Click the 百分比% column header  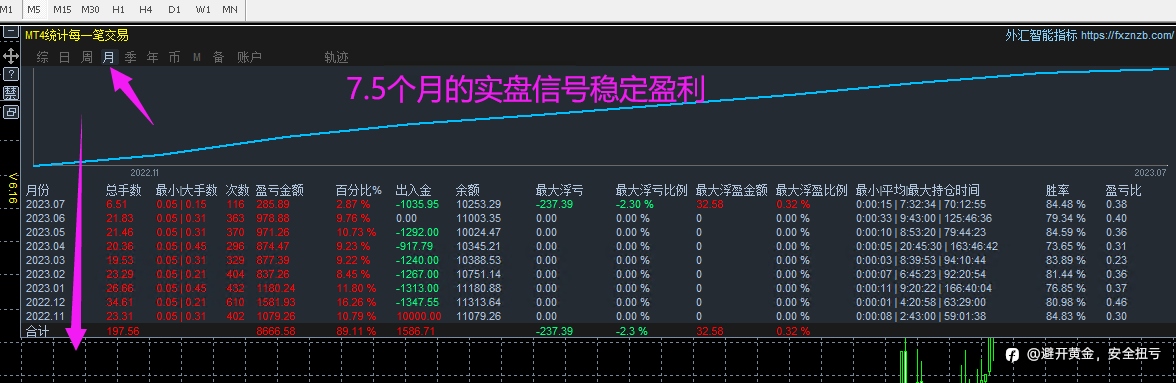[358, 191]
